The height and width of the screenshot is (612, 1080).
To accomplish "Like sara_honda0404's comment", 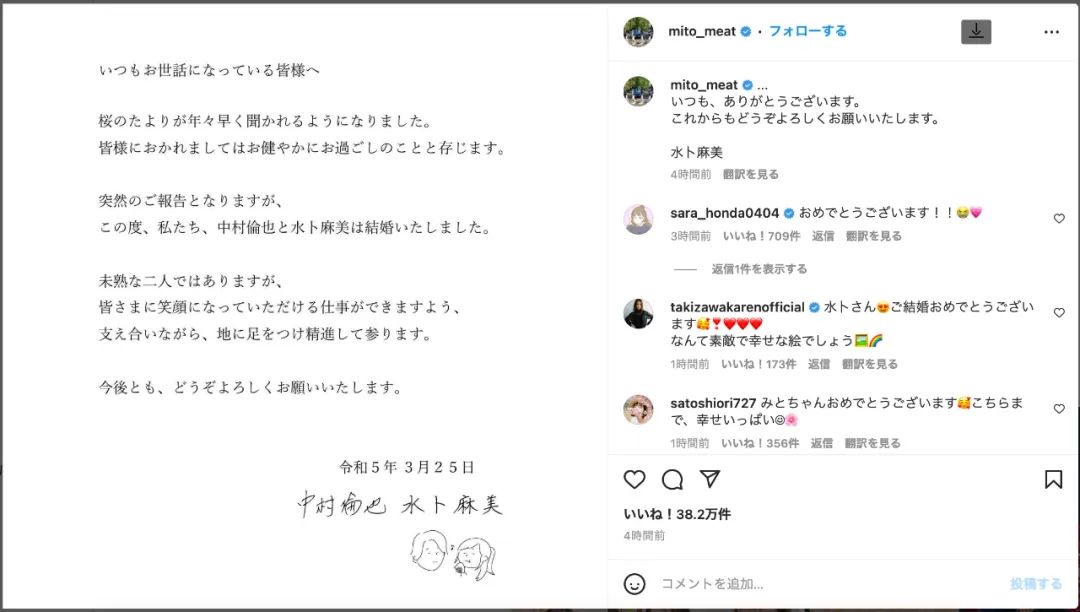I will (x=1059, y=218).
